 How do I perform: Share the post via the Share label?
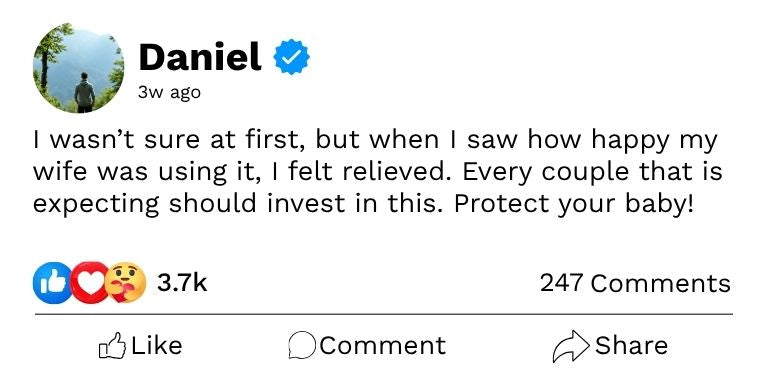pyautogui.click(x=631, y=345)
